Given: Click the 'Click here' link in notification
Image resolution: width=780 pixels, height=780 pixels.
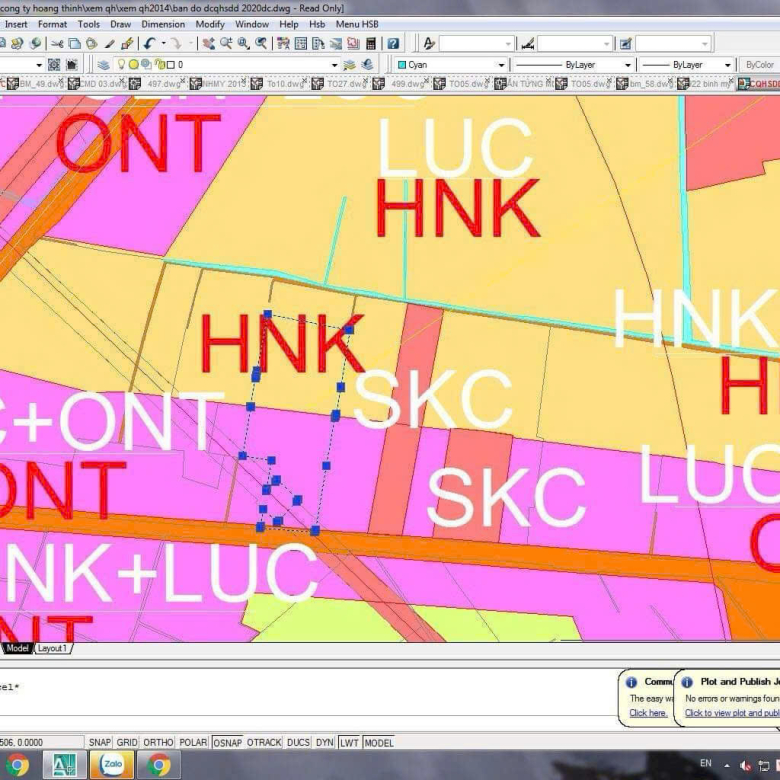Looking at the screenshot, I should pos(648,713).
